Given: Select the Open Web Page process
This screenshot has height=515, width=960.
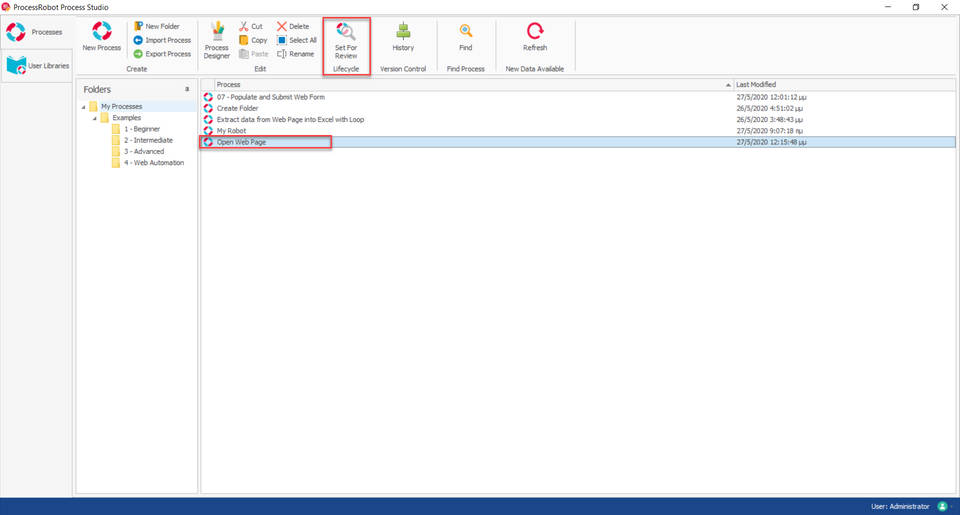Looking at the screenshot, I should tap(577, 142).
